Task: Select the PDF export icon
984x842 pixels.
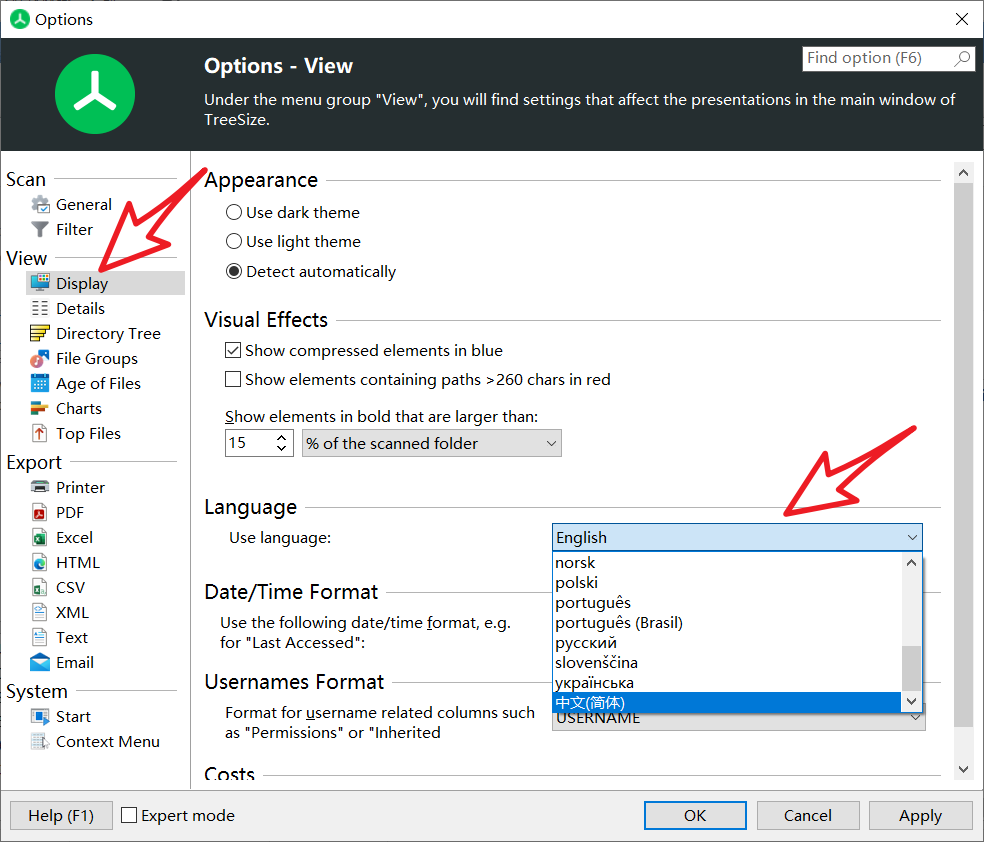Action: coord(40,513)
